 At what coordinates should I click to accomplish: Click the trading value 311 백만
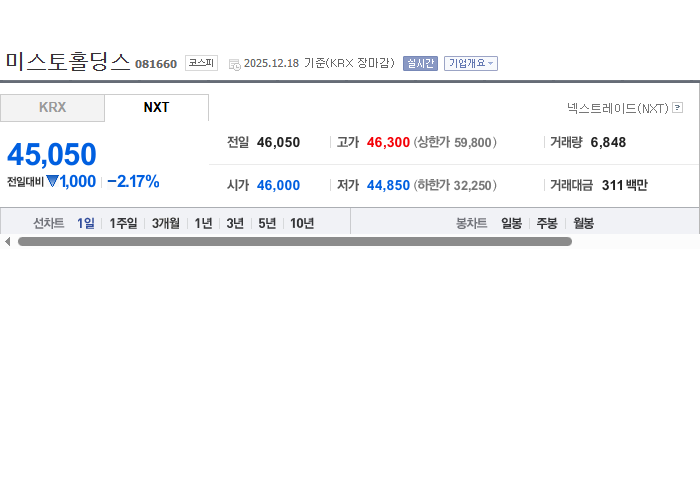click(625, 185)
